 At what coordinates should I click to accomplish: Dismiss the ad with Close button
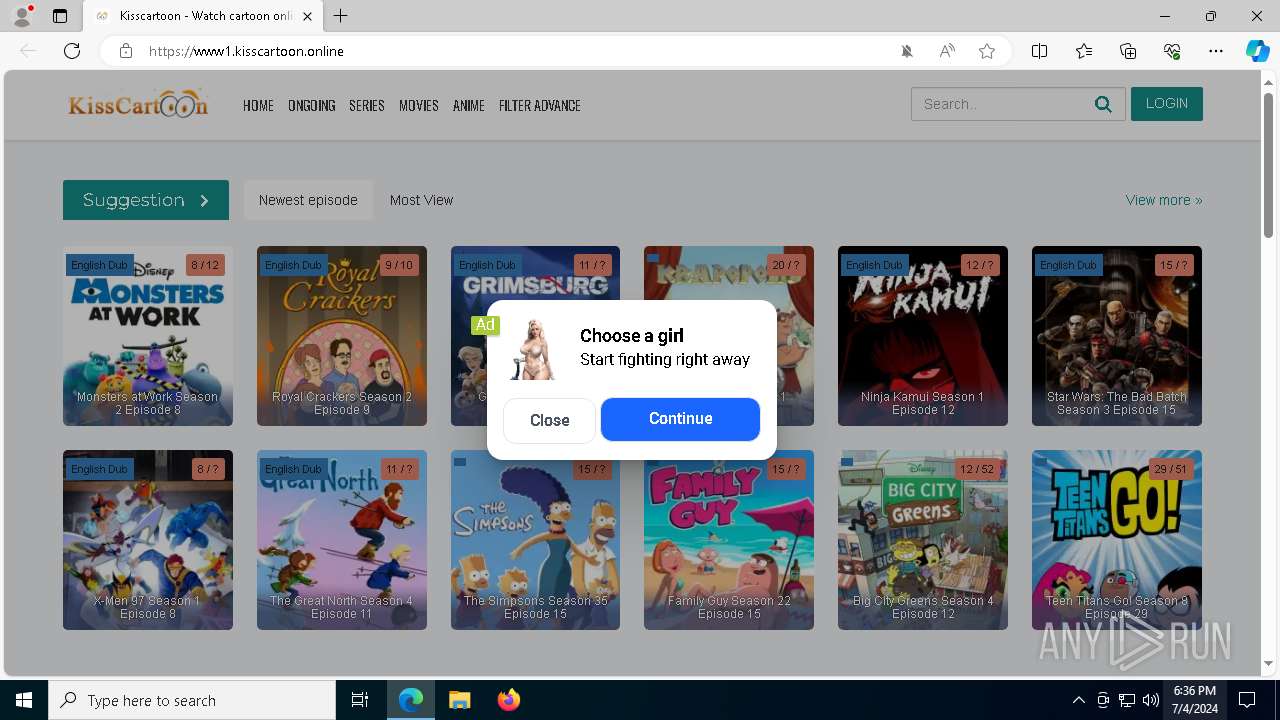[549, 420]
